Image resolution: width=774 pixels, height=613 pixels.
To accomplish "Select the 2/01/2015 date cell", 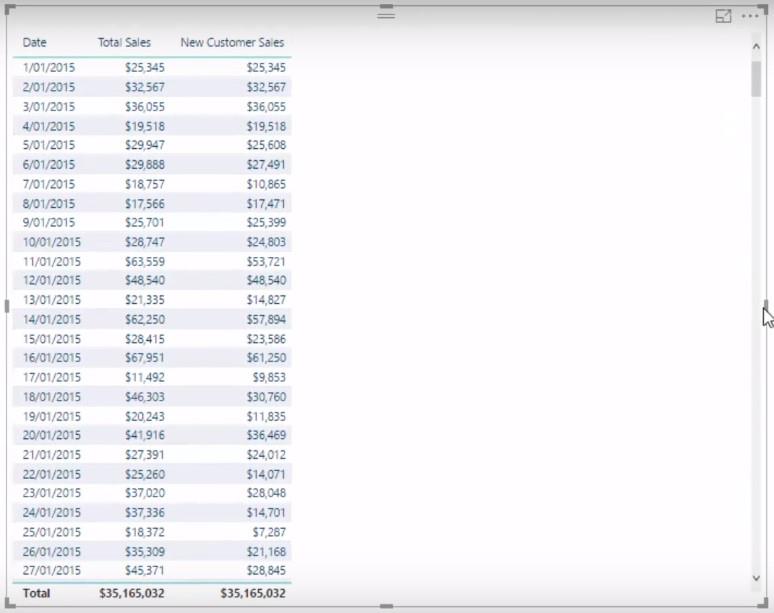I will pyautogui.click(x=49, y=87).
